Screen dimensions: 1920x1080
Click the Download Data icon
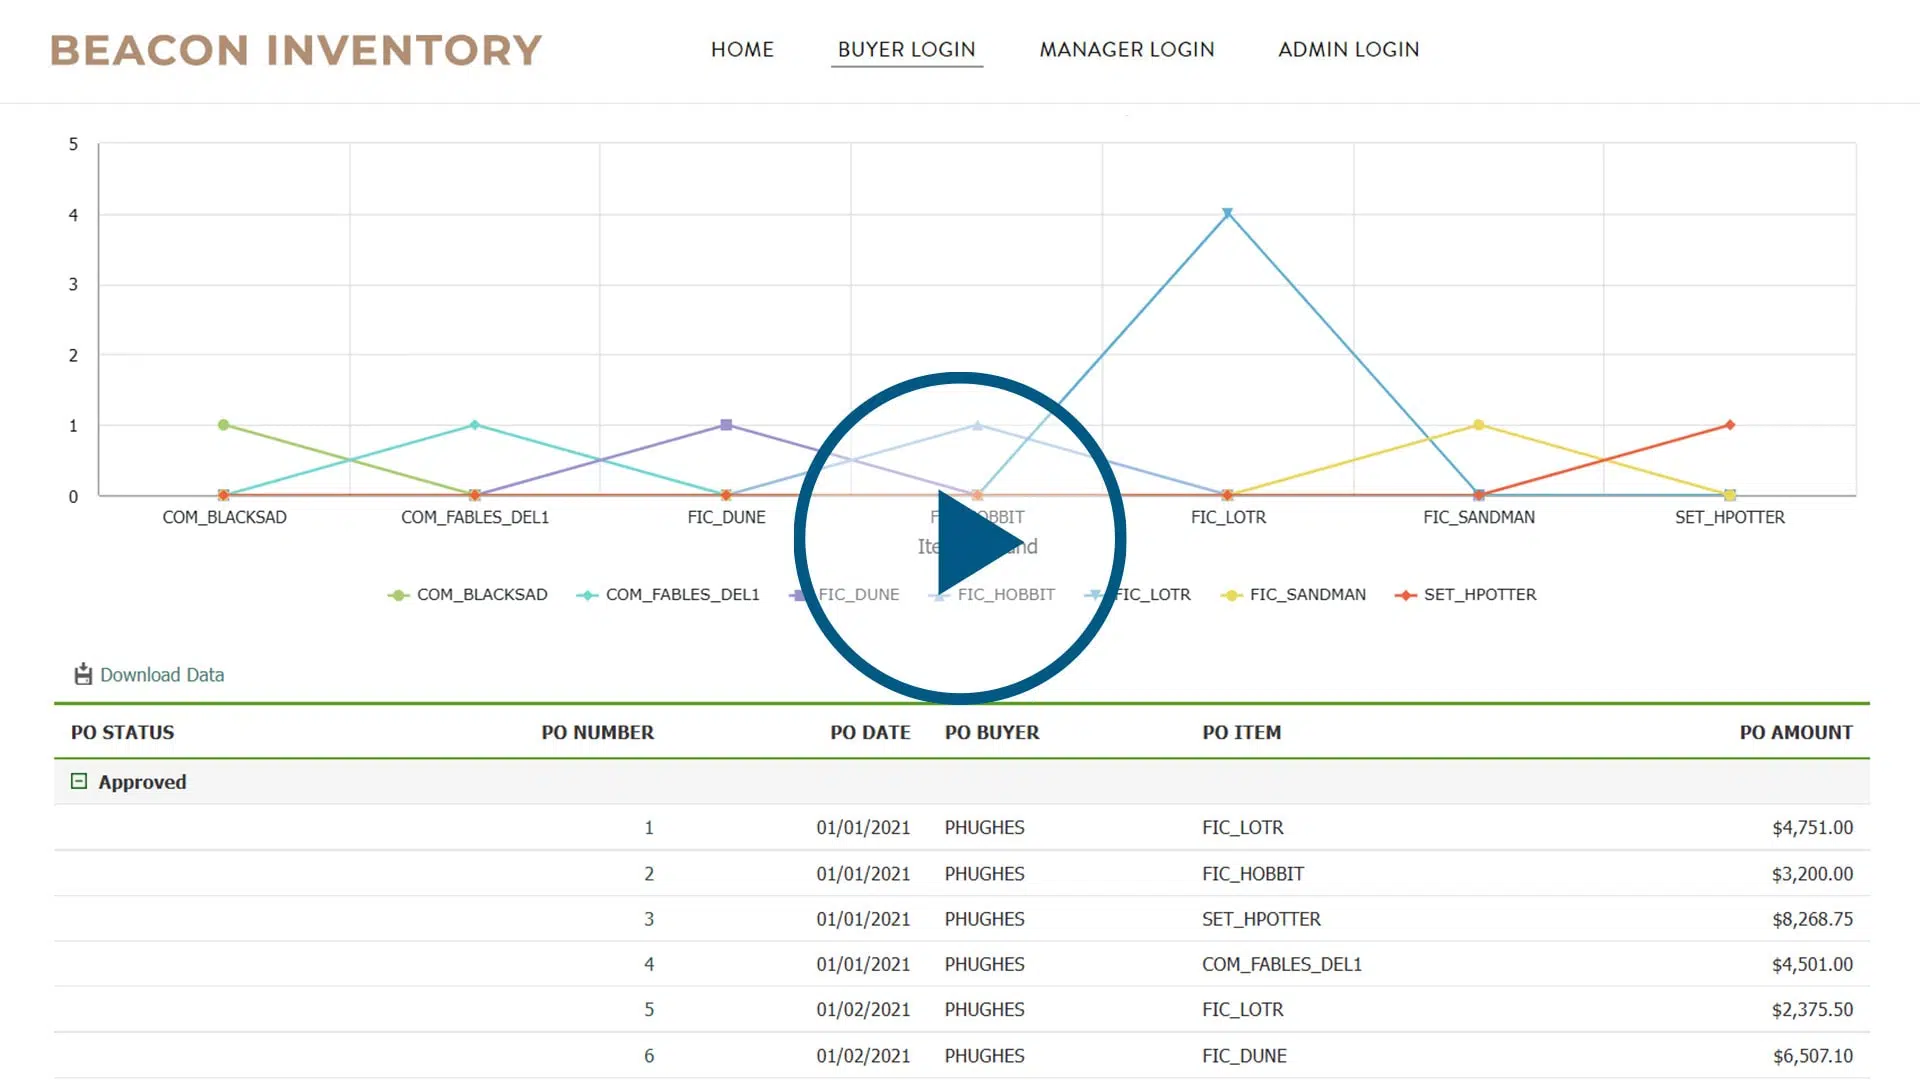pyautogui.click(x=81, y=673)
